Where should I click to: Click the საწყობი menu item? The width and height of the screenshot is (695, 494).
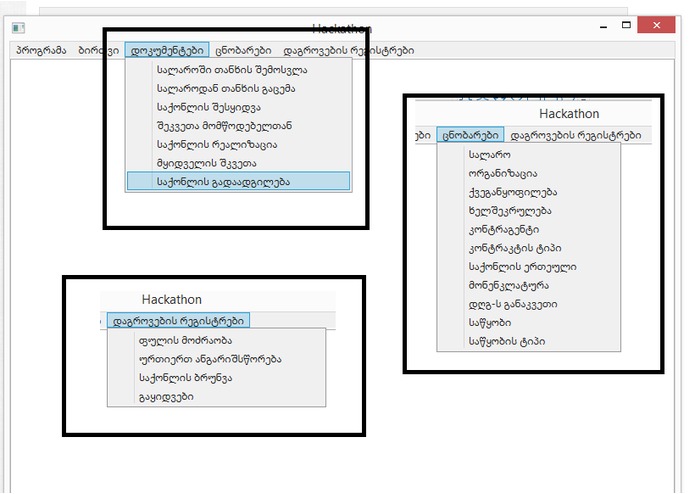[529, 323]
